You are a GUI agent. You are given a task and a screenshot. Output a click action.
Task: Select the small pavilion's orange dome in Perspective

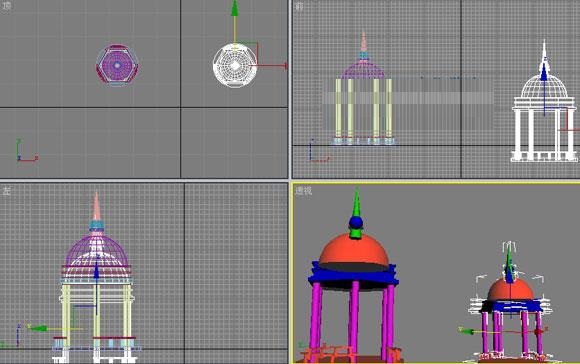coord(511,290)
